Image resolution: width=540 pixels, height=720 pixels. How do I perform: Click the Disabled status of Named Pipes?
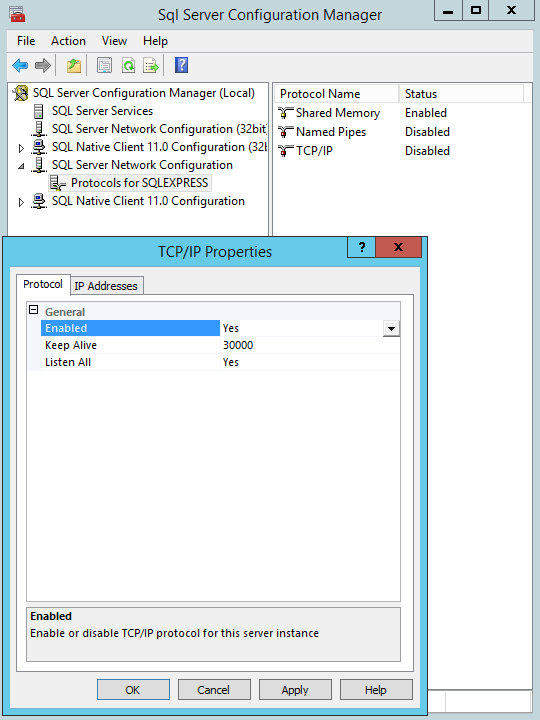(427, 132)
